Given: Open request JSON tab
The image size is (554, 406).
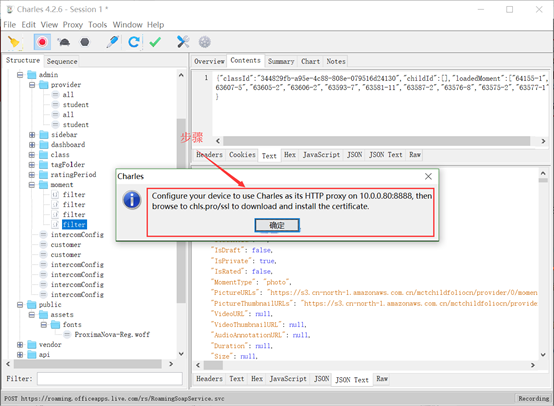Looking at the screenshot, I should point(354,155).
